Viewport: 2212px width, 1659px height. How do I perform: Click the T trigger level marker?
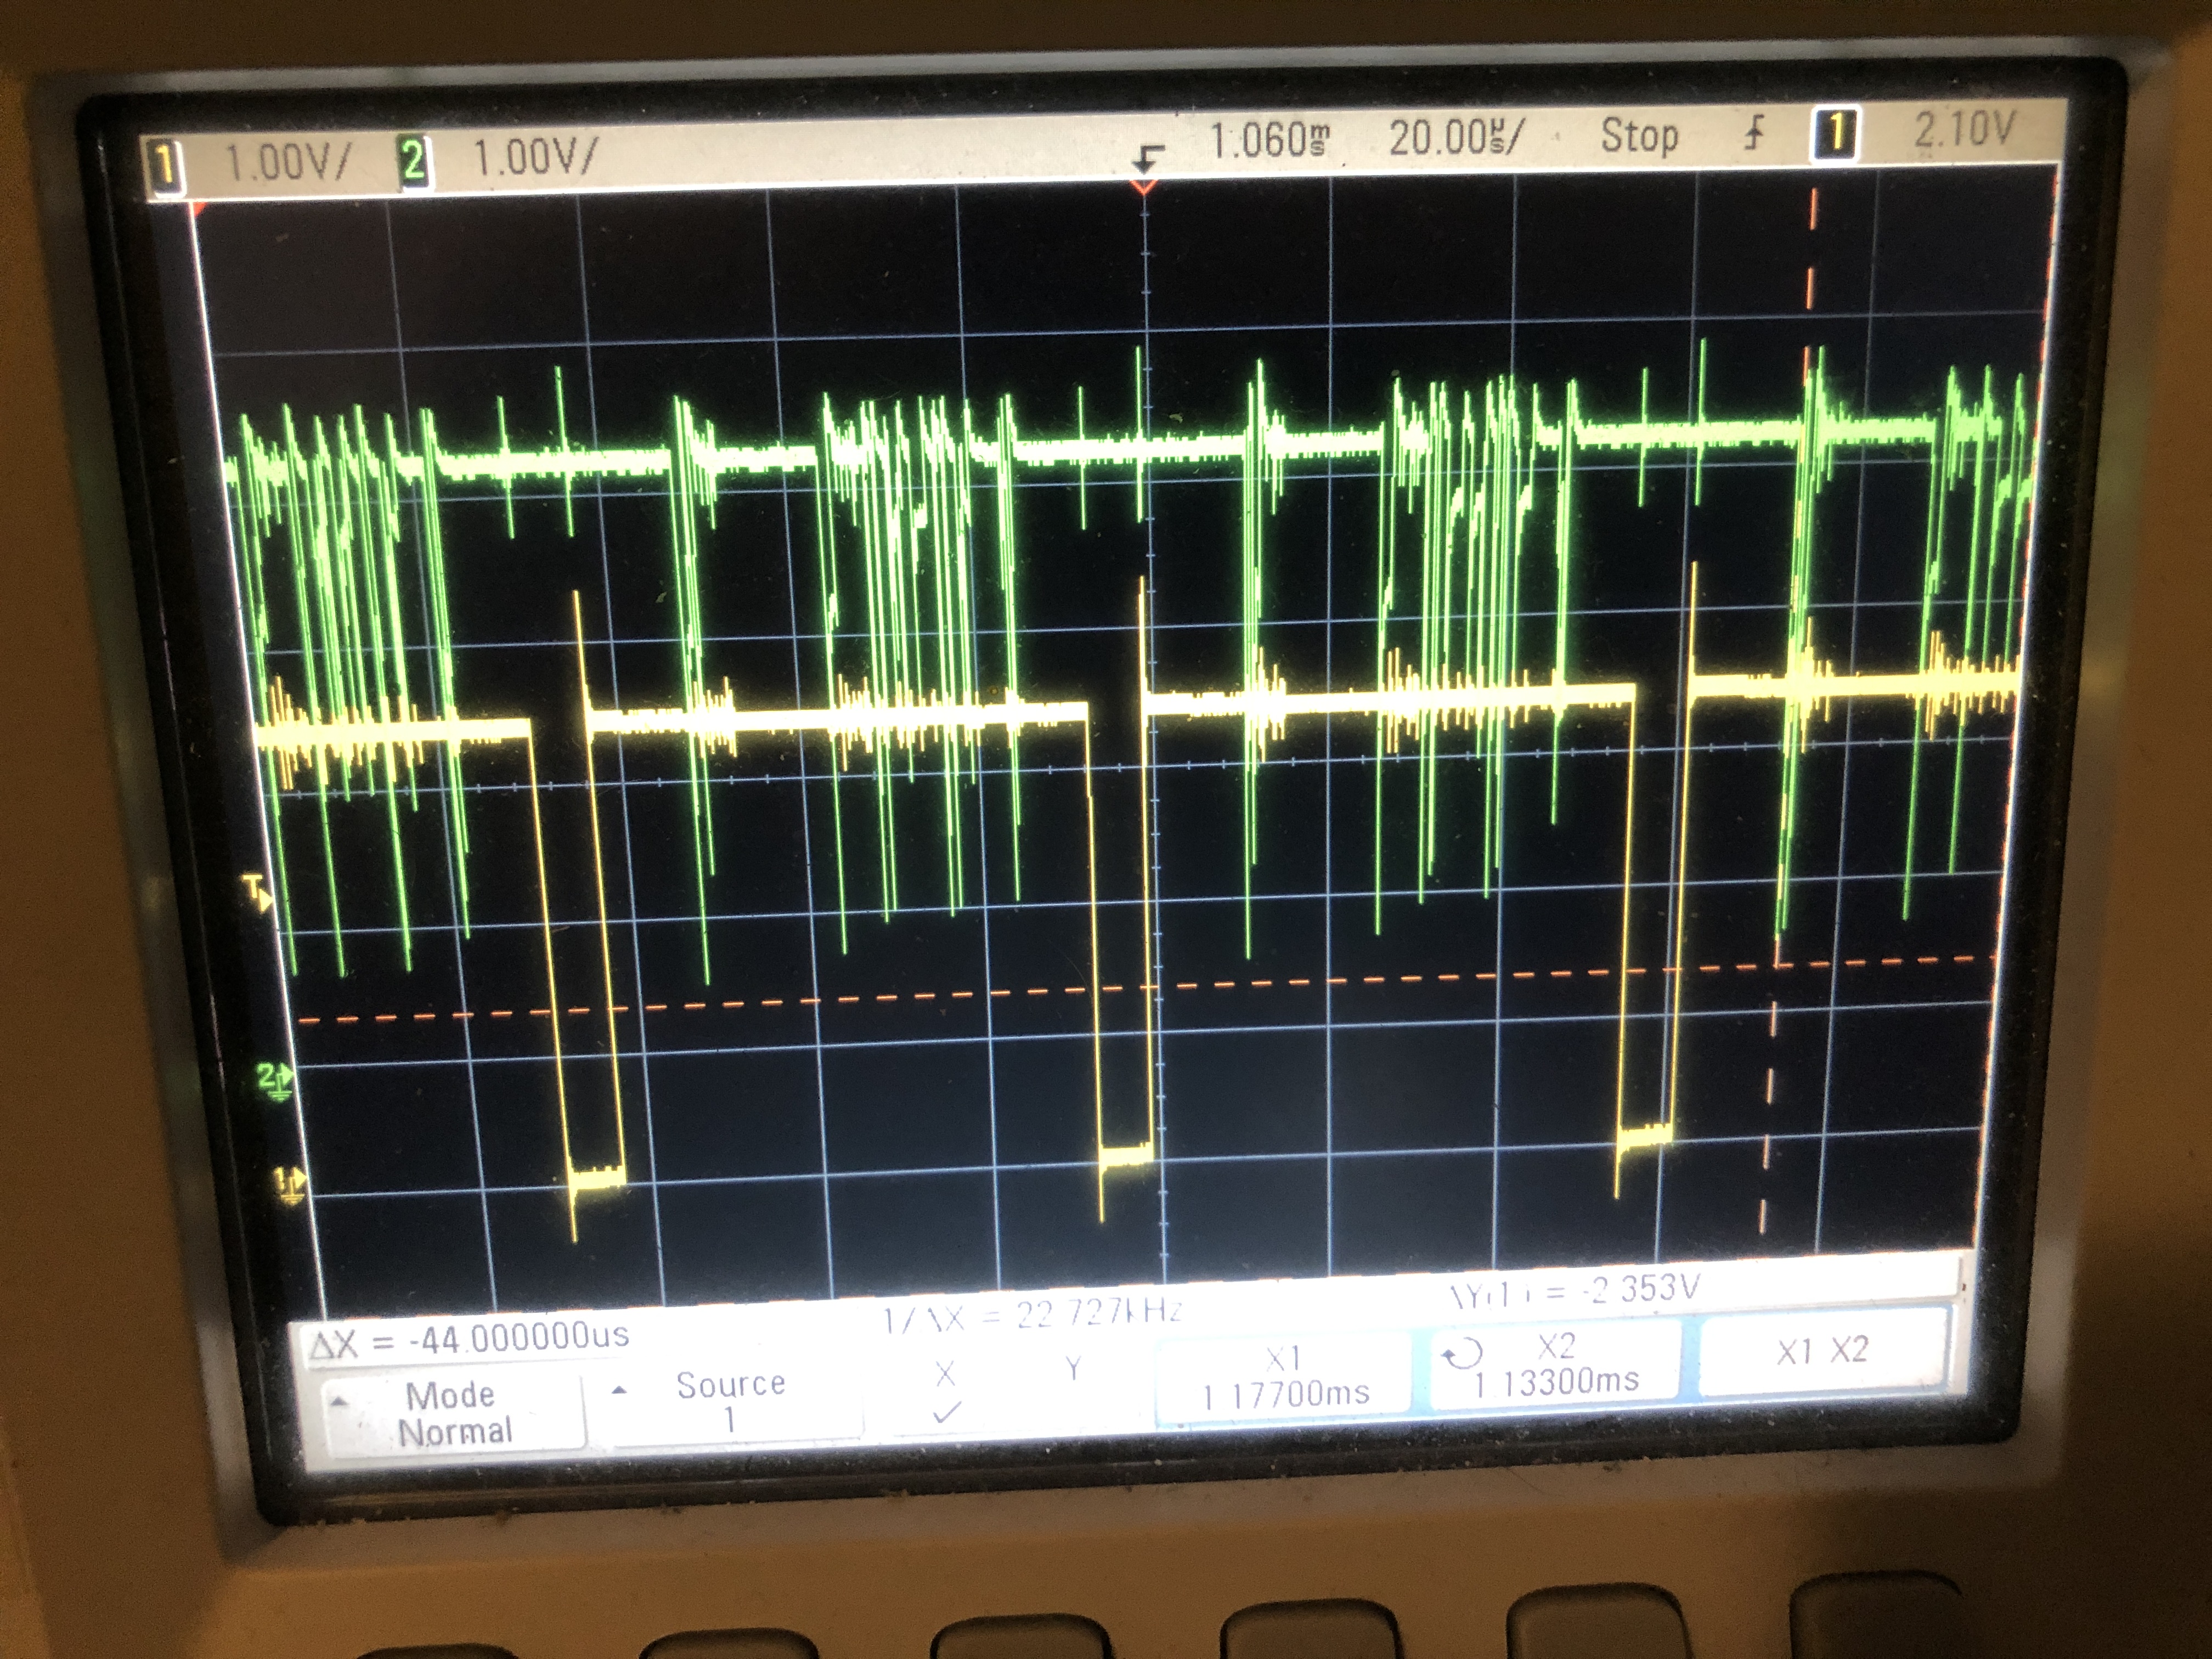pos(258,892)
